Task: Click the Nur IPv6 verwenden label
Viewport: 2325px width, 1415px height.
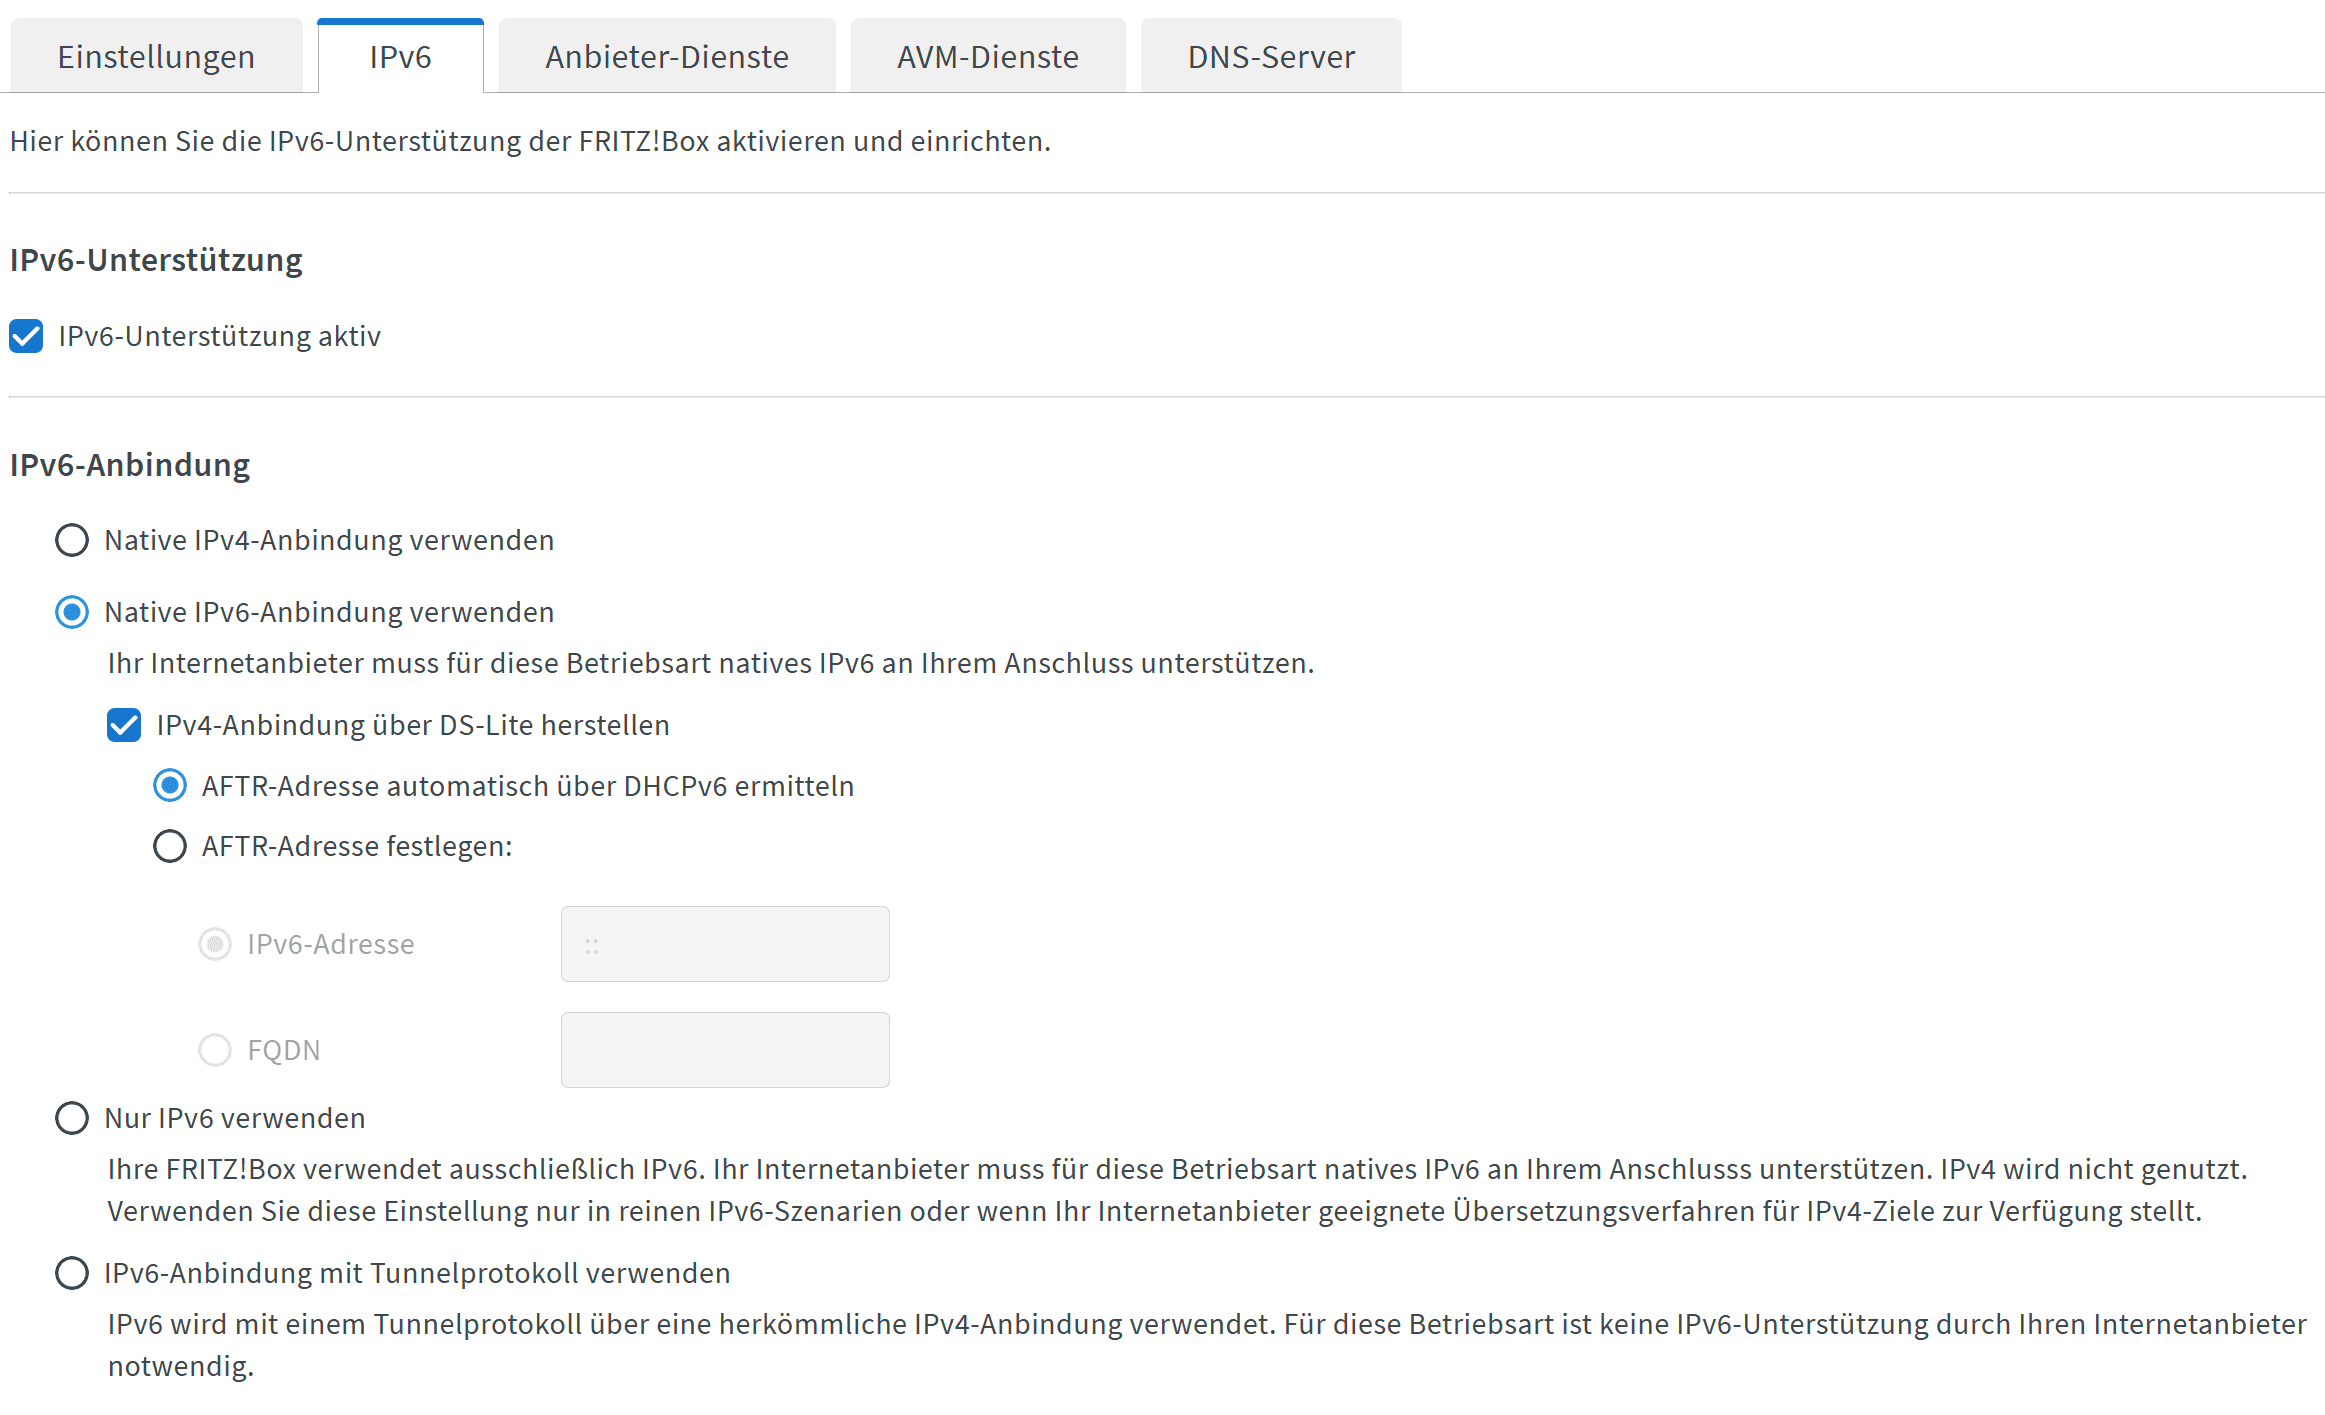Action: tap(235, 1118)
